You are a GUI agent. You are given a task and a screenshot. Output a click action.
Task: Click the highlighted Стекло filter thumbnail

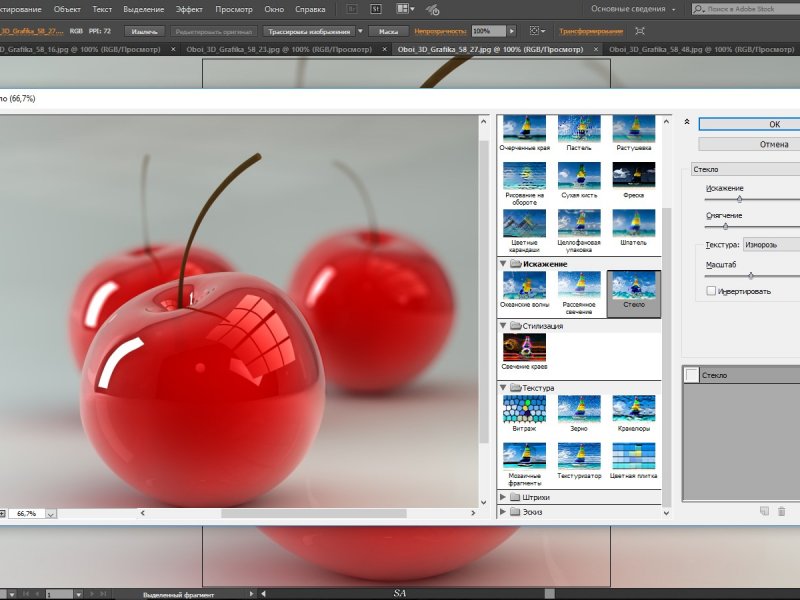[x=634, y=294]
